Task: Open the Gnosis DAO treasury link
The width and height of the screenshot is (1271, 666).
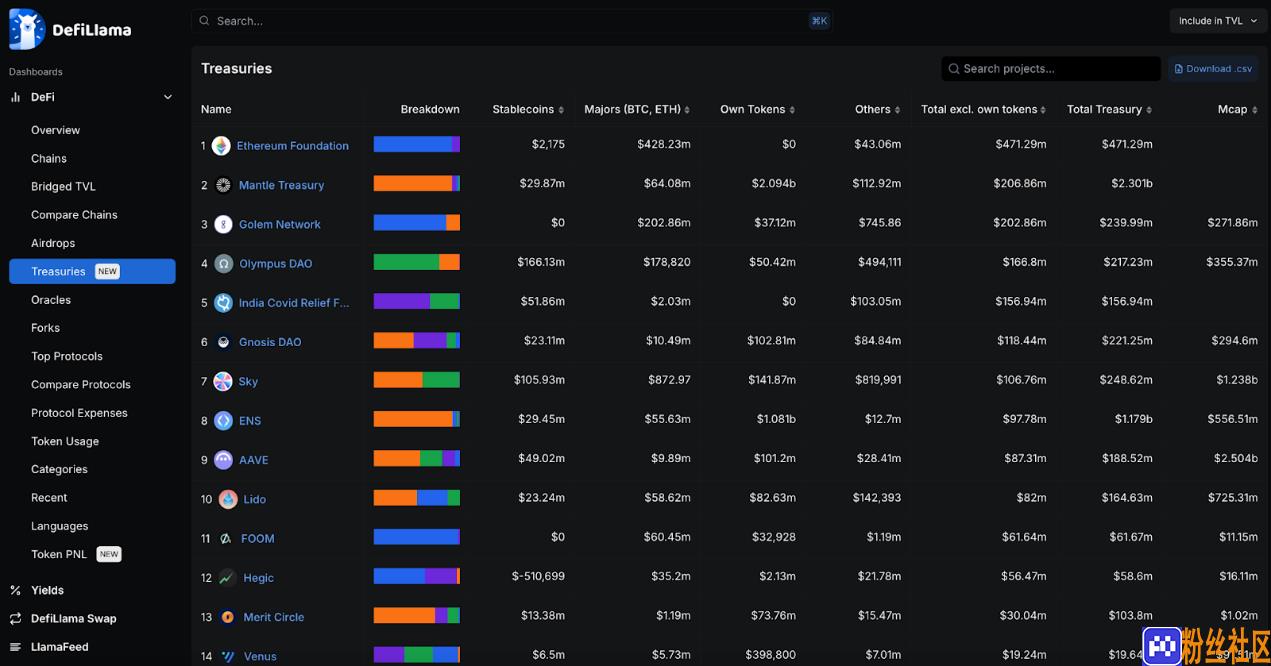Action: 270,342
